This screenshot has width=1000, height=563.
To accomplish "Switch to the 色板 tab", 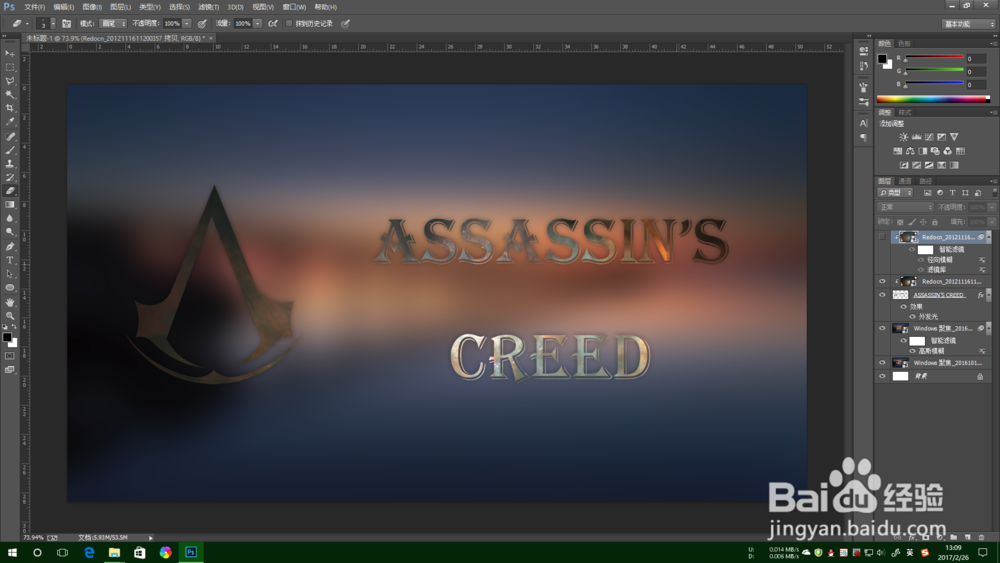I will 904,43.
